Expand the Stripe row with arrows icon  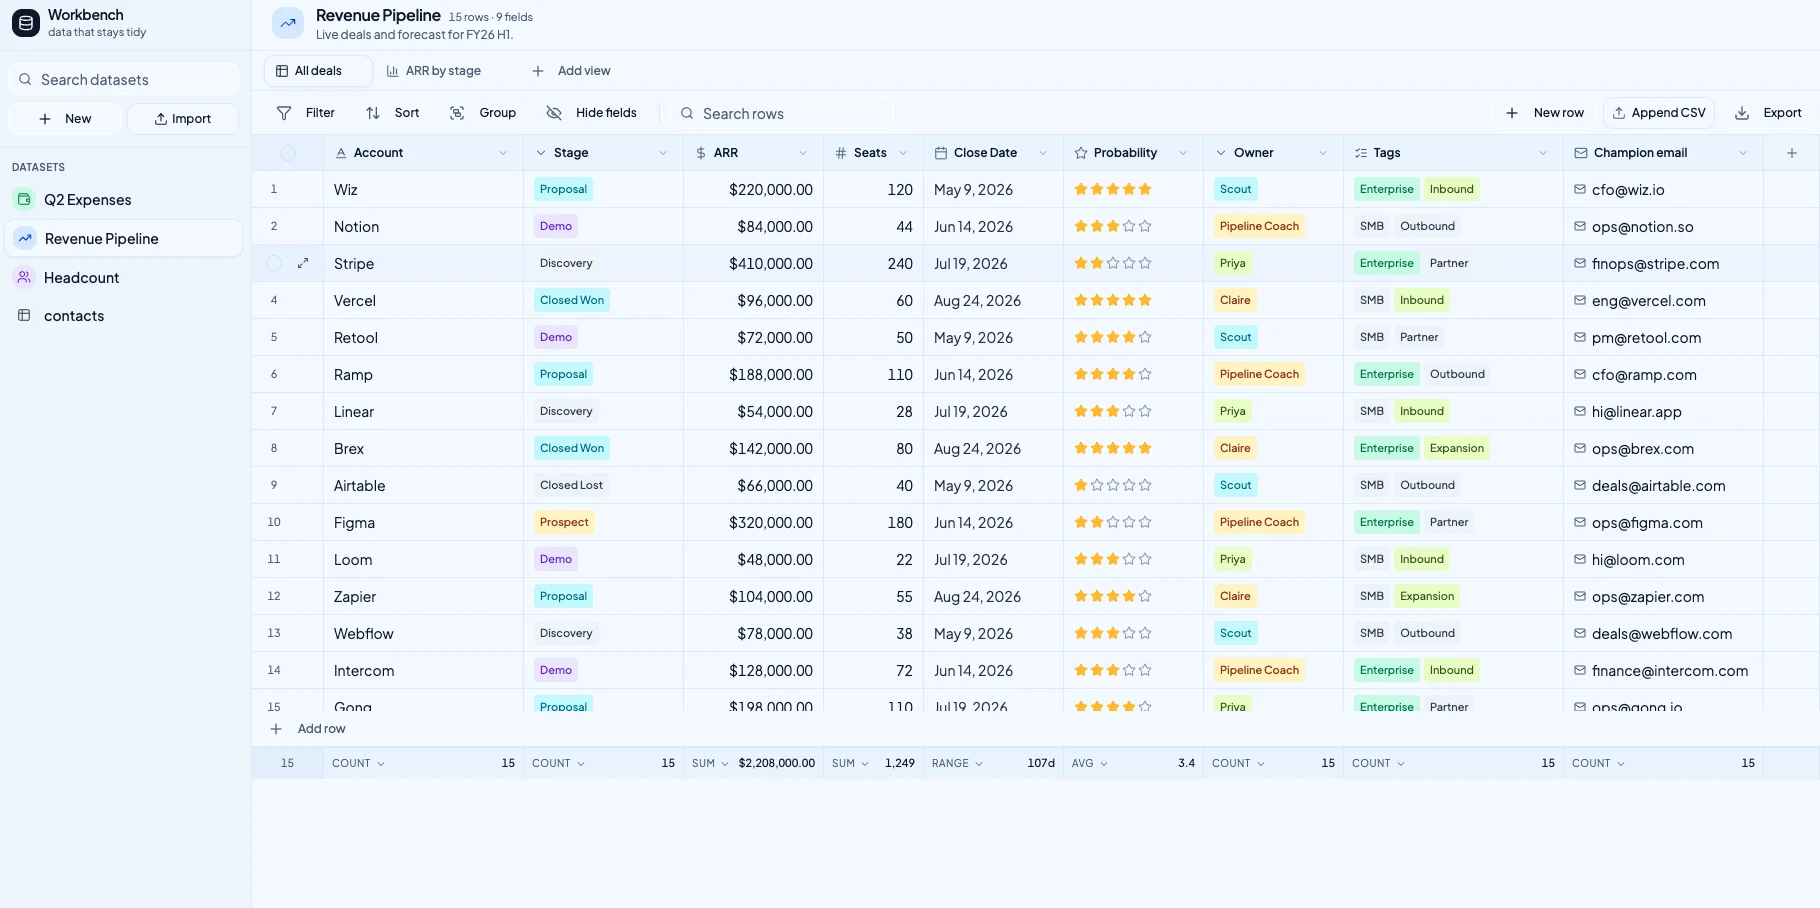click(303, 263)
